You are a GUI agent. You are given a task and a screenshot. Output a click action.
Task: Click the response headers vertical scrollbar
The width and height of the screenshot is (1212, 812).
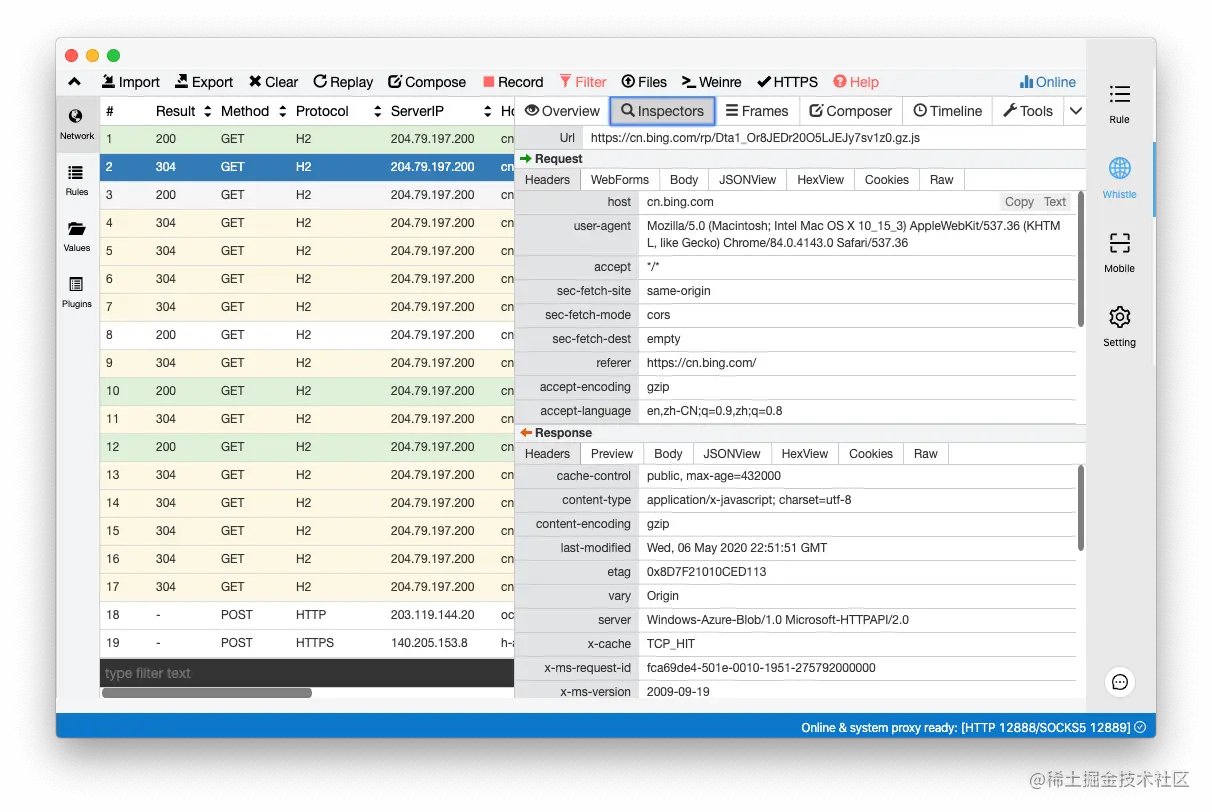pos(1081,507)
